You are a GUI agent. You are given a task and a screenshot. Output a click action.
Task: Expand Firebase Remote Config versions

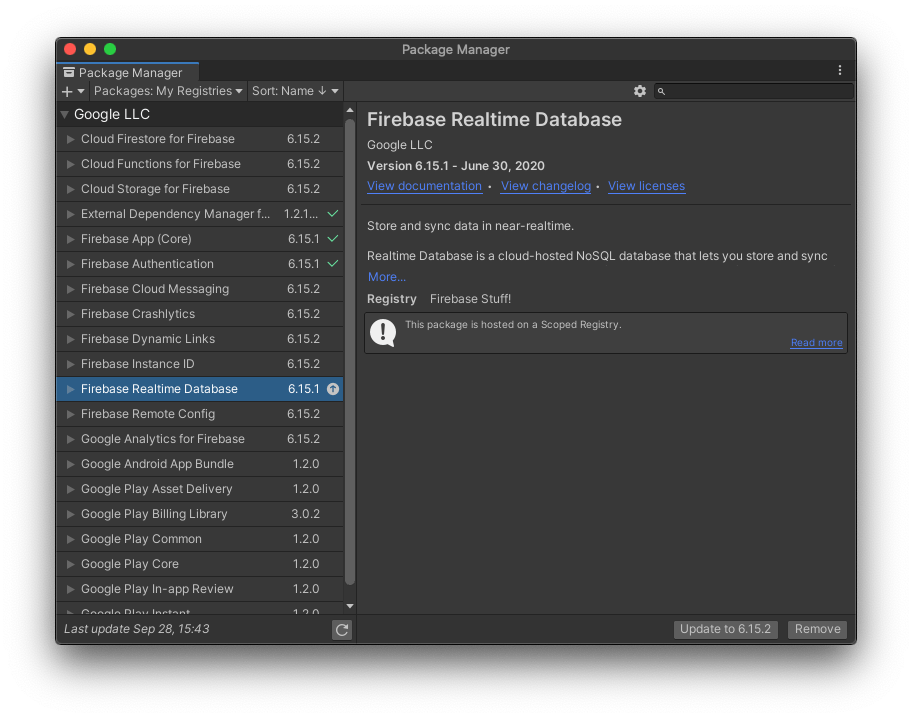pyautogui.click(x=70, y=415)
